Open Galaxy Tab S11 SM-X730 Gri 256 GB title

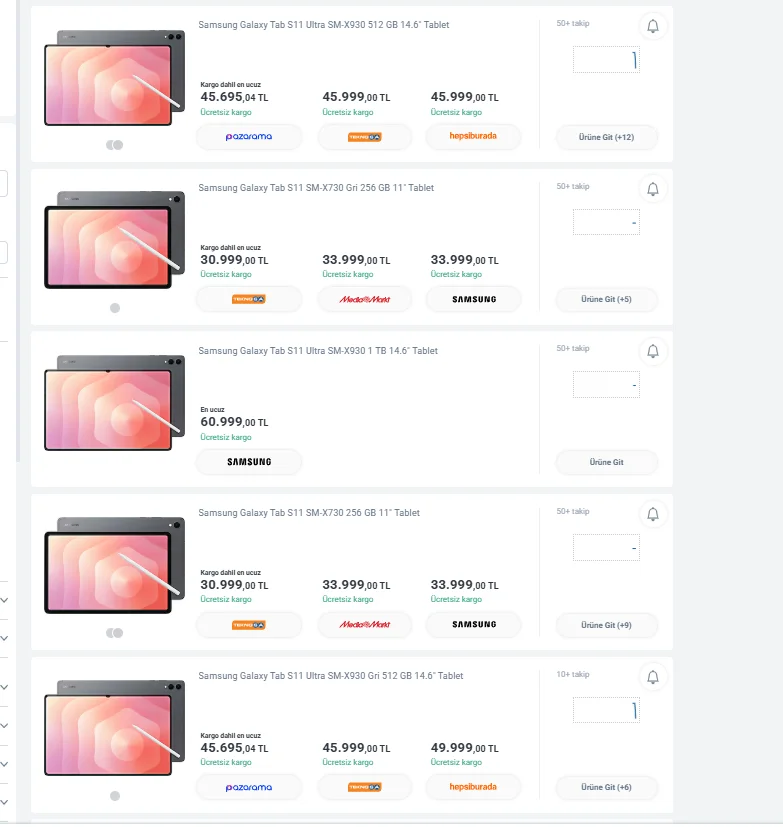tap(316, 188)
